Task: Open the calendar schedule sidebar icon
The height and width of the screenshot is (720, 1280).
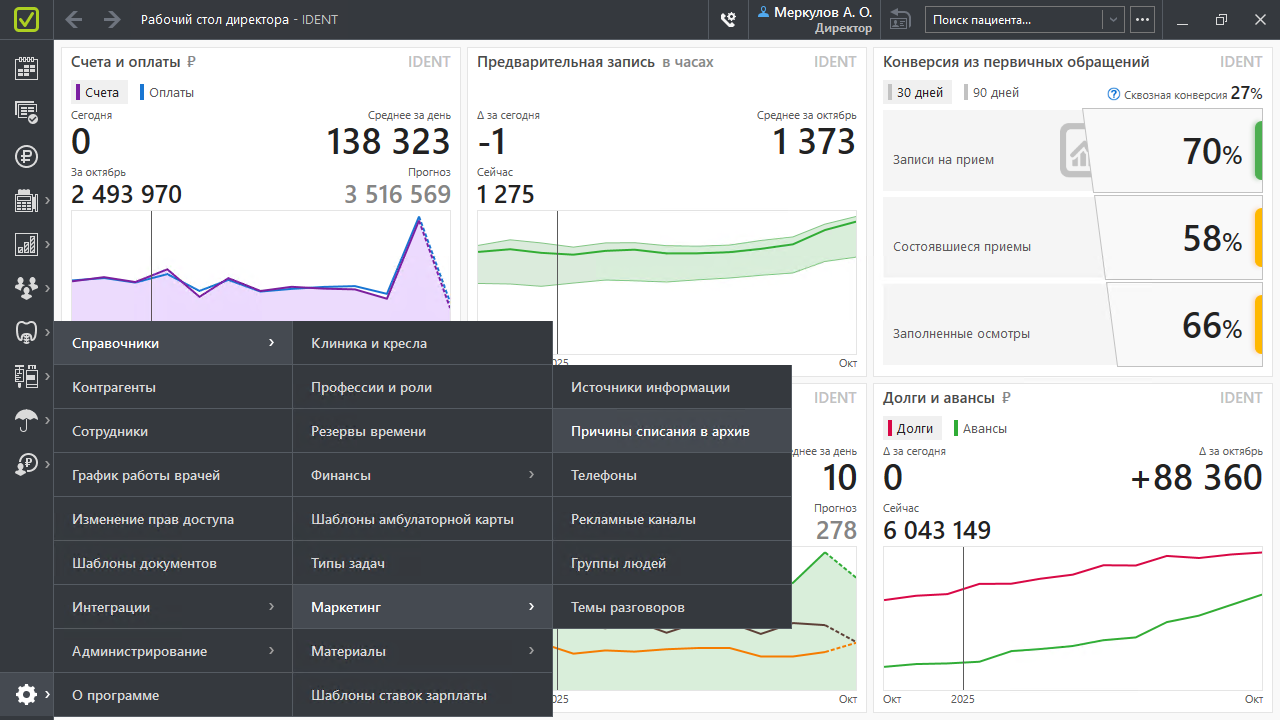Action: point(26,68)
